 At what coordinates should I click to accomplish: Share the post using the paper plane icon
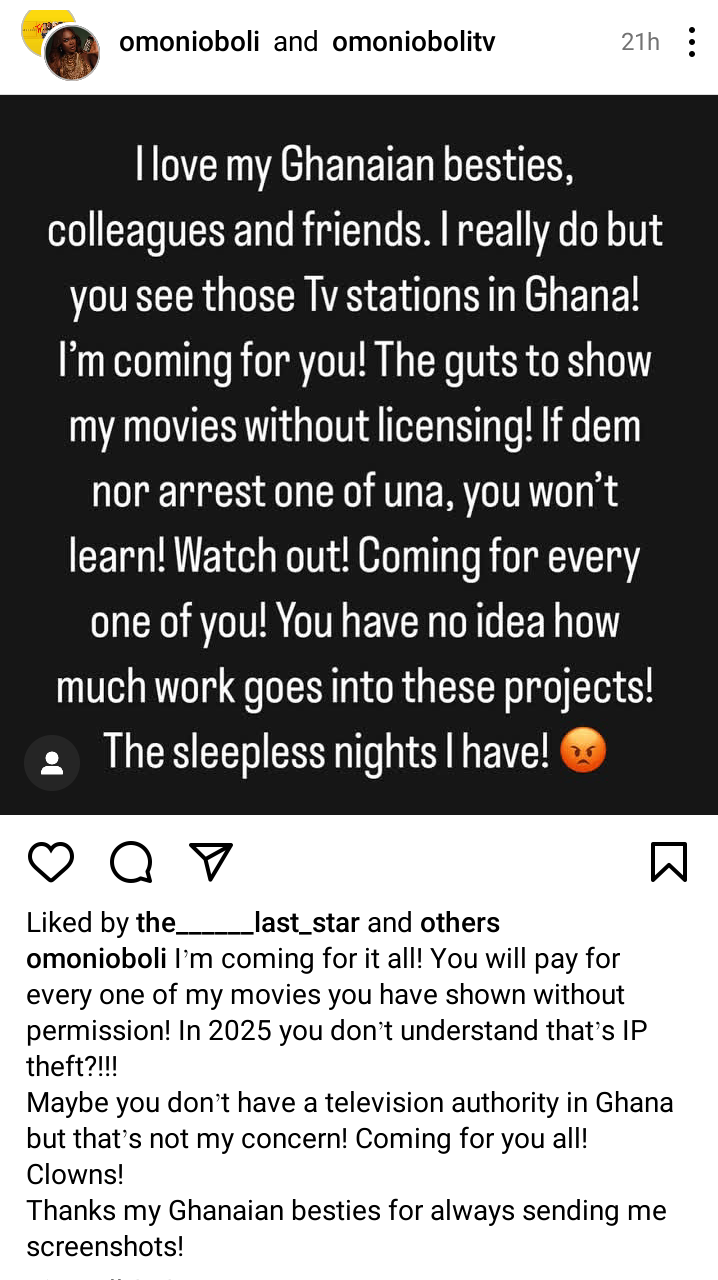tap(211, 861)
